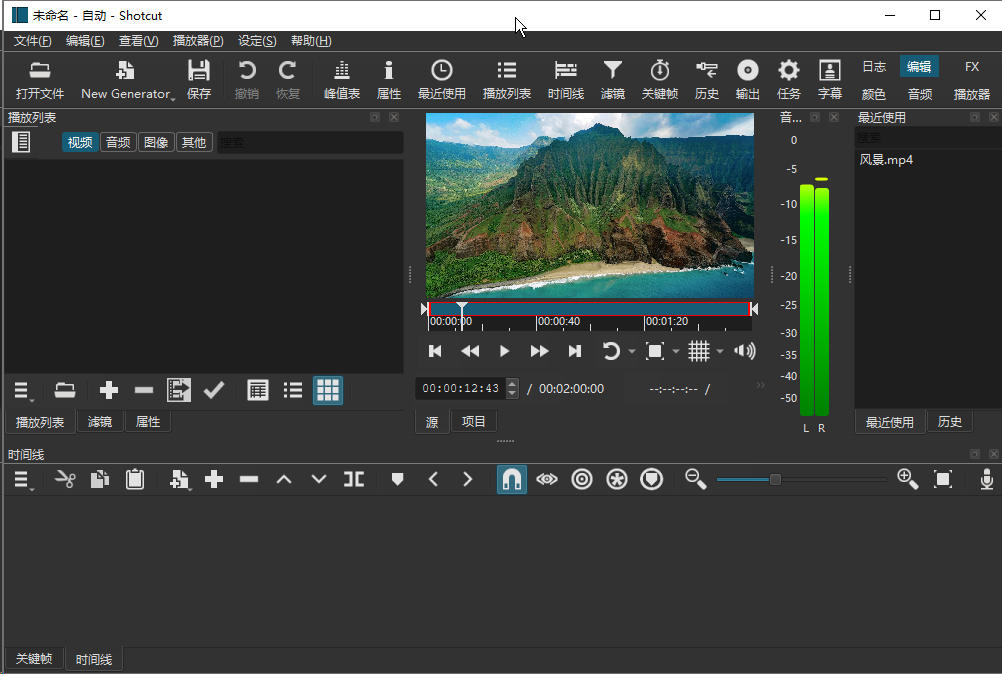Open the Subtitles (字幕) toolbar icon
Viewport: 1002px width, 674px height.
pyautogui.click(x=829, y=79)
